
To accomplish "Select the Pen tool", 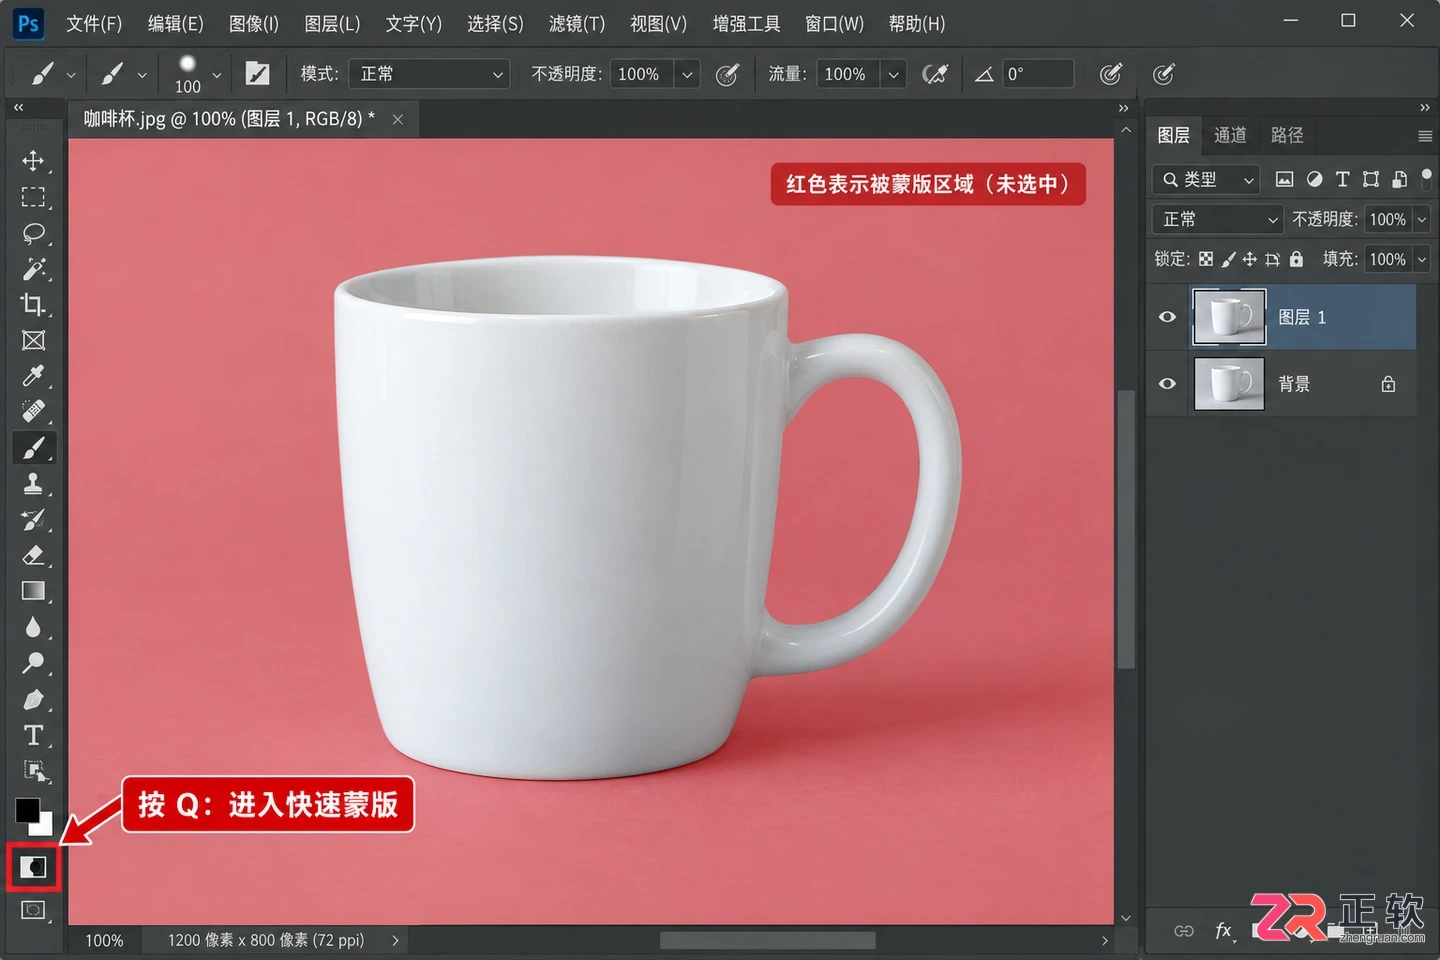I will 33,700.
